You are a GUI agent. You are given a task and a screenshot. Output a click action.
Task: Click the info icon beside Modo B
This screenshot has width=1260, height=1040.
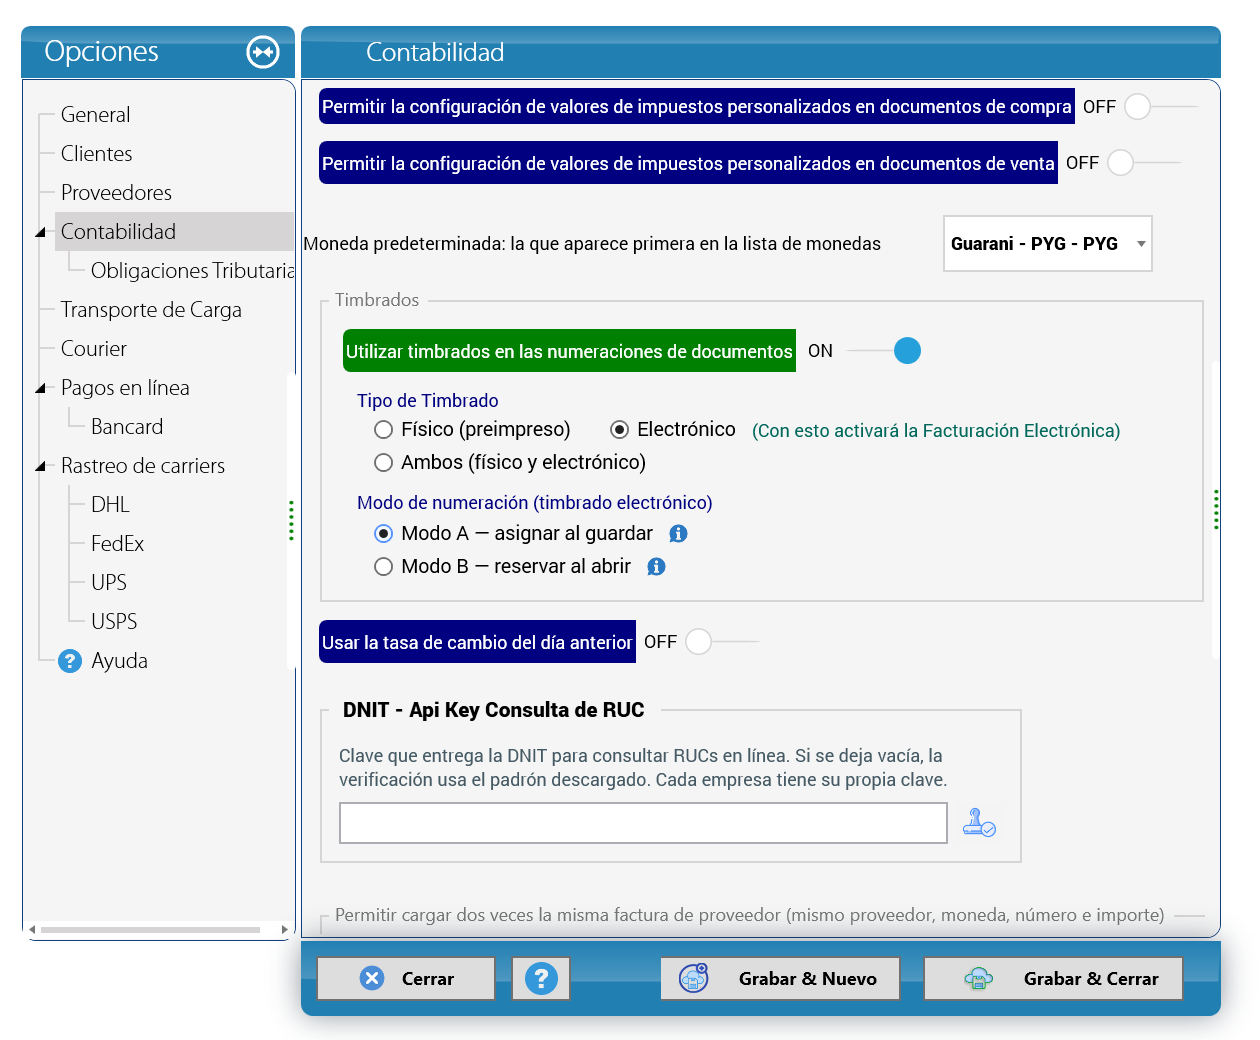pyautogui.click(x=656, y=567)
